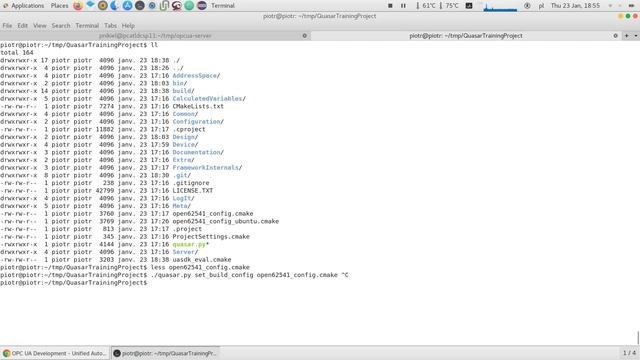The height and width of the screenshot is (360, 640).
Task: Open the clock showing Thu 23 Jan 18:55
Action: (x=575, y=6)
